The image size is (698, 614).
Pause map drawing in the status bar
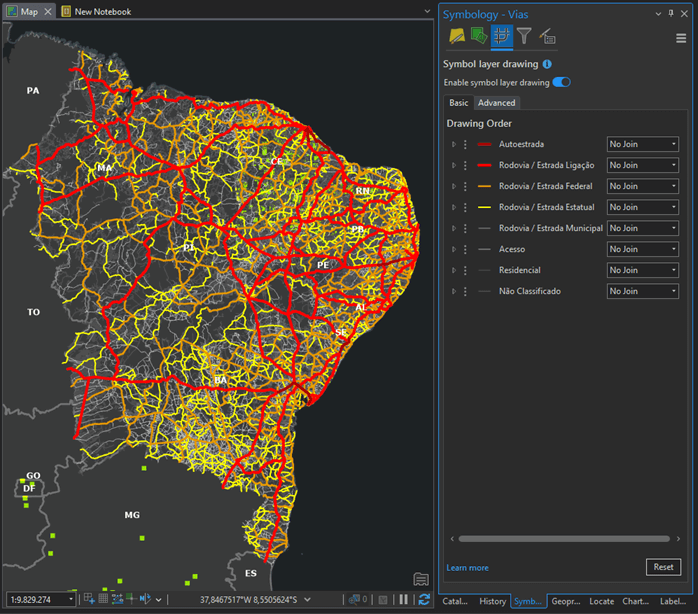(x=403, y=600)
